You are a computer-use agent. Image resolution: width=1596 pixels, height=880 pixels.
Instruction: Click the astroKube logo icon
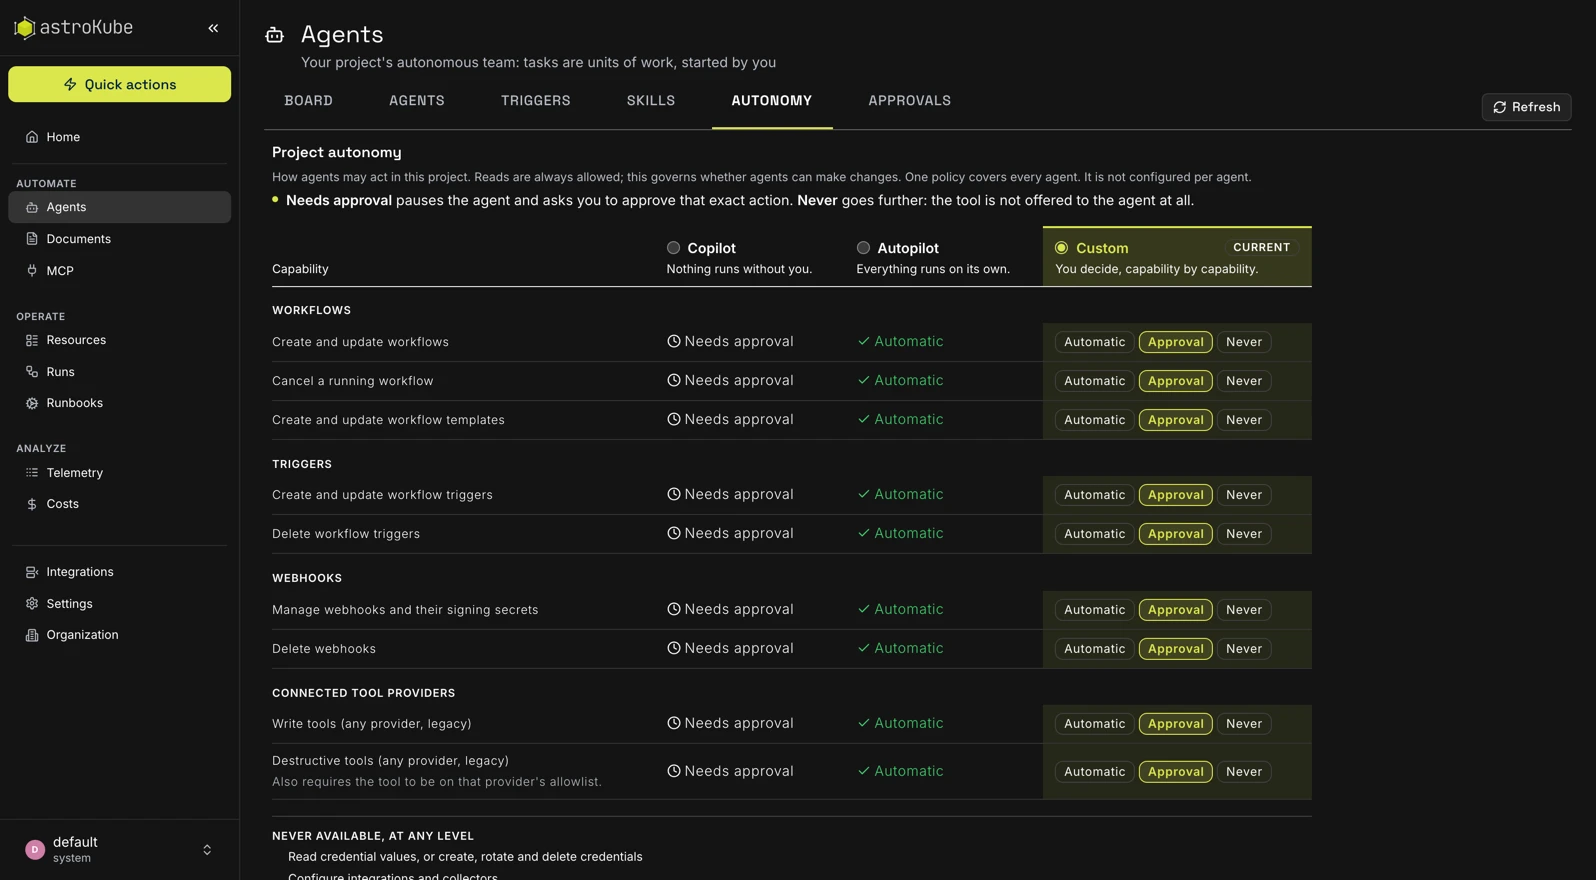(24, 28)
